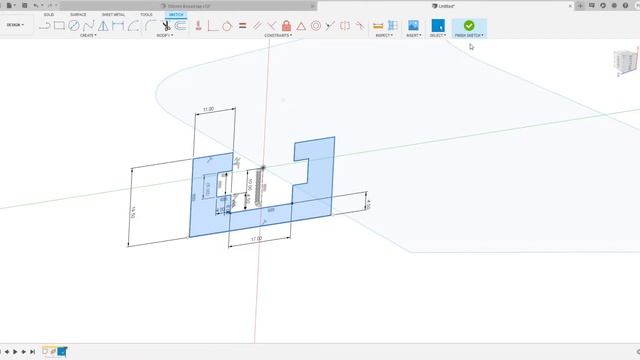Image resolution: width=640 pixels, height=360 pixels.
Task: Select the 17.00 dimension label
Action: [256, 238]
